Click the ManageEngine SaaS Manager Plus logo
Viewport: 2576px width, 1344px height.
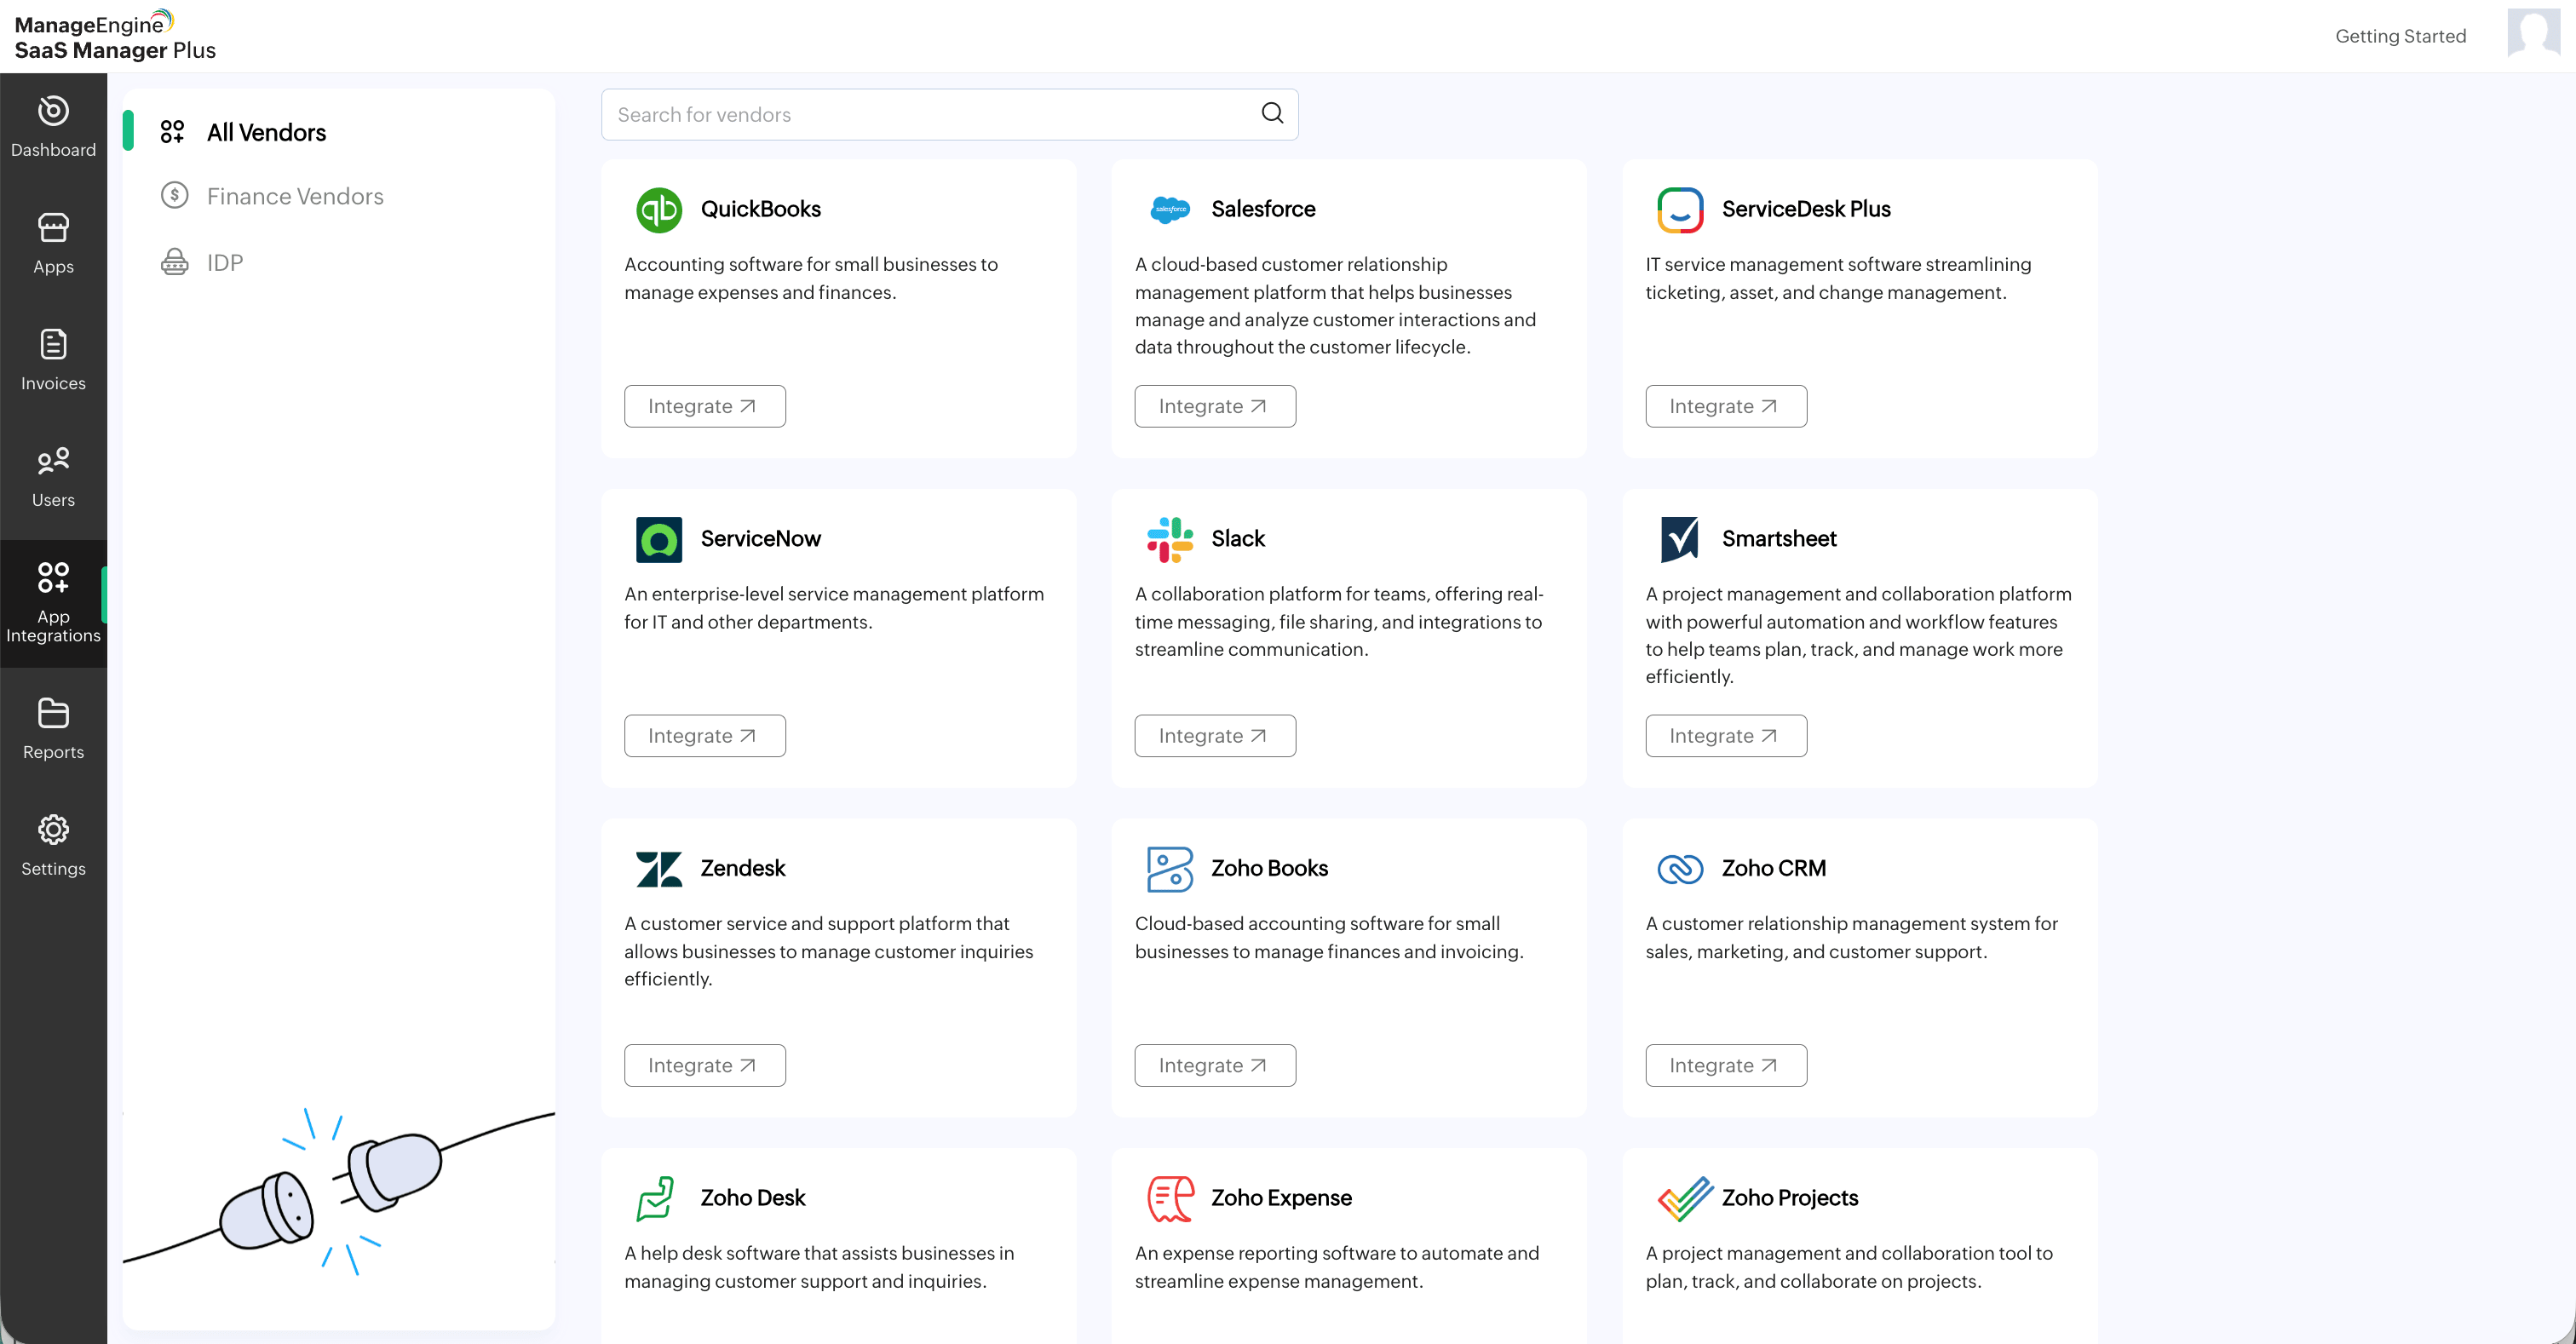115,36
